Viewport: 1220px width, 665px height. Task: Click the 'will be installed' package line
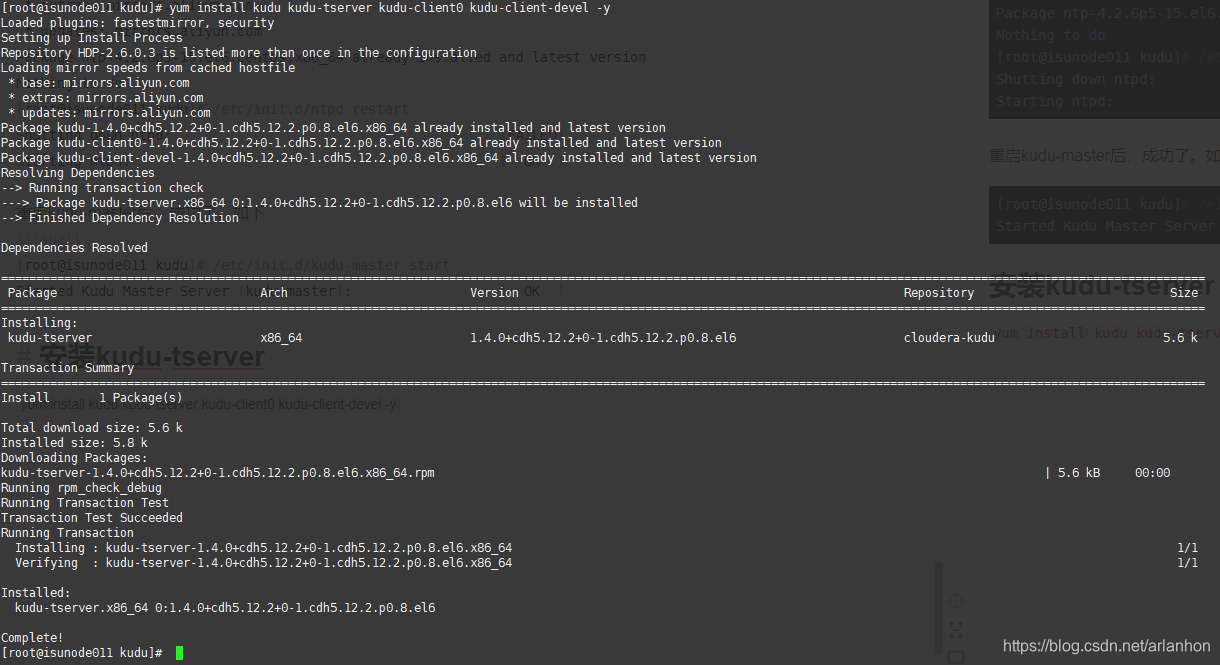pos(319,203)
